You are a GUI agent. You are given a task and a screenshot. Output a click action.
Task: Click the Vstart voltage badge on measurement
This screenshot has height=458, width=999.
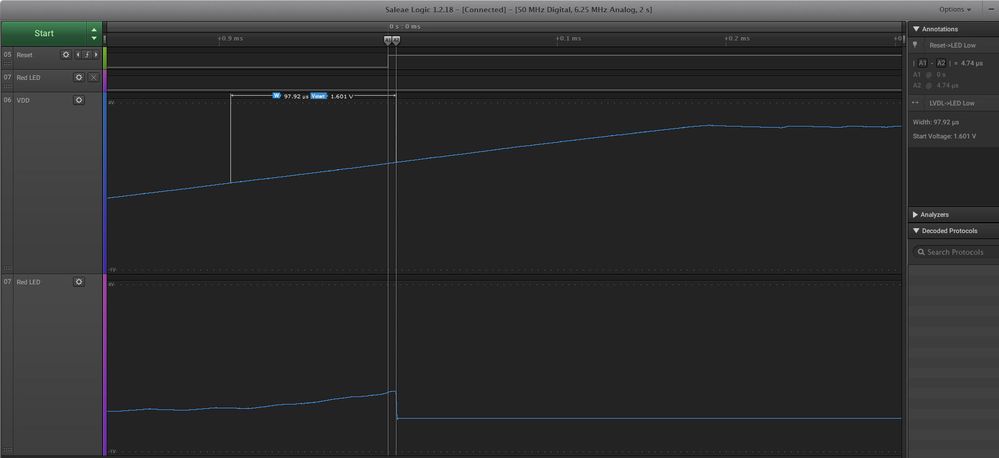tap(319, 96)
